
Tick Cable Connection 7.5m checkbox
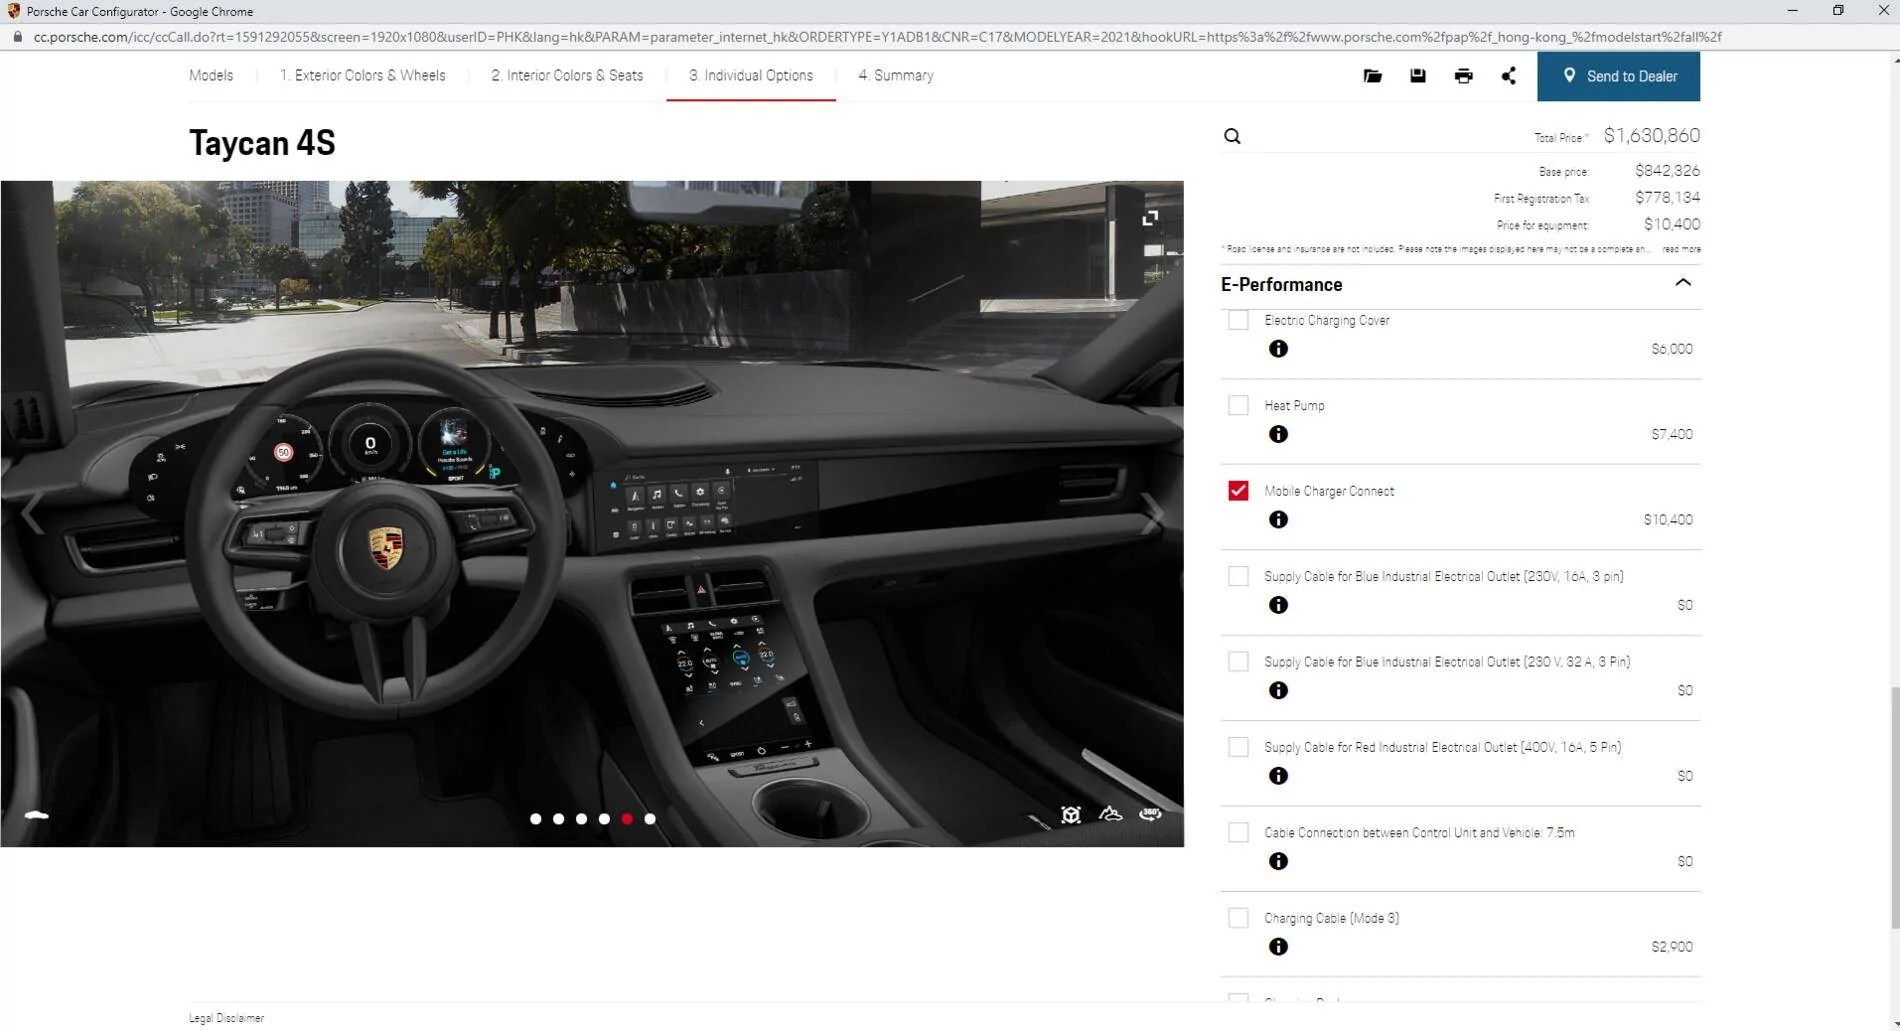click(1238, 832)
